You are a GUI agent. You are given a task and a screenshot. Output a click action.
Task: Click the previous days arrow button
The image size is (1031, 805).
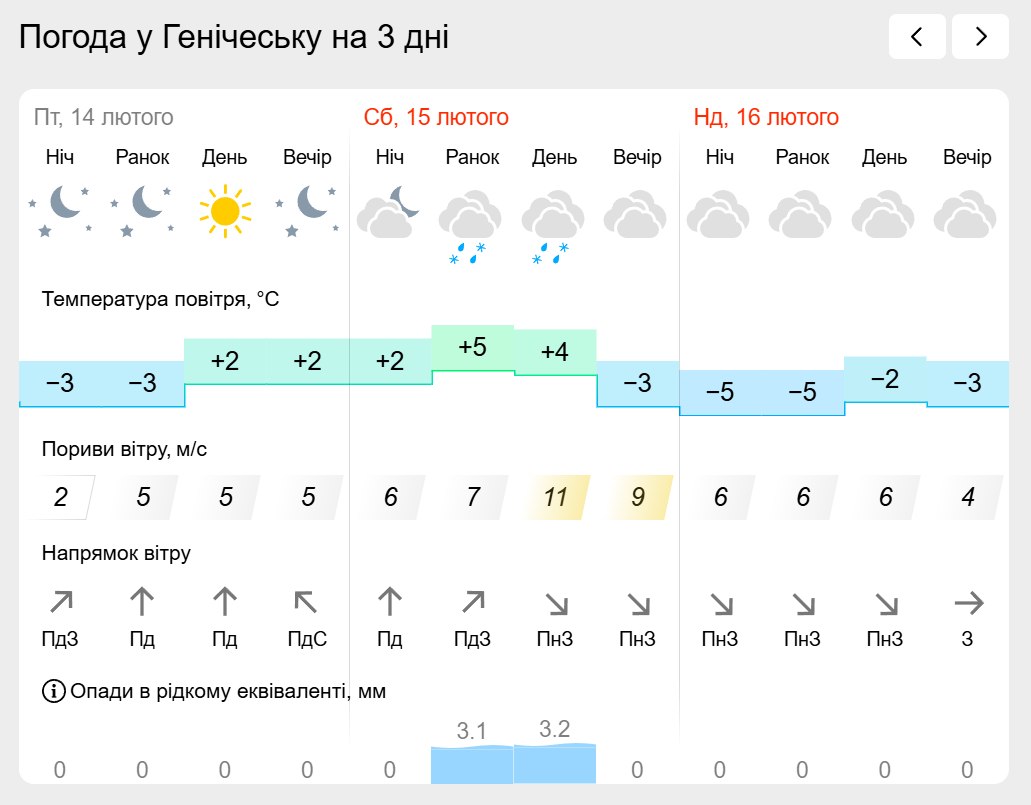coord(917,37)
